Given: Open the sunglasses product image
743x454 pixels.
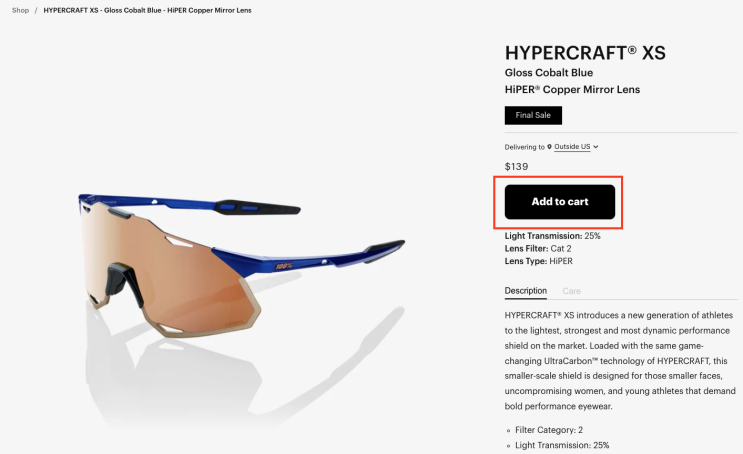Looking at the screenshot, I should coord(242,265).
